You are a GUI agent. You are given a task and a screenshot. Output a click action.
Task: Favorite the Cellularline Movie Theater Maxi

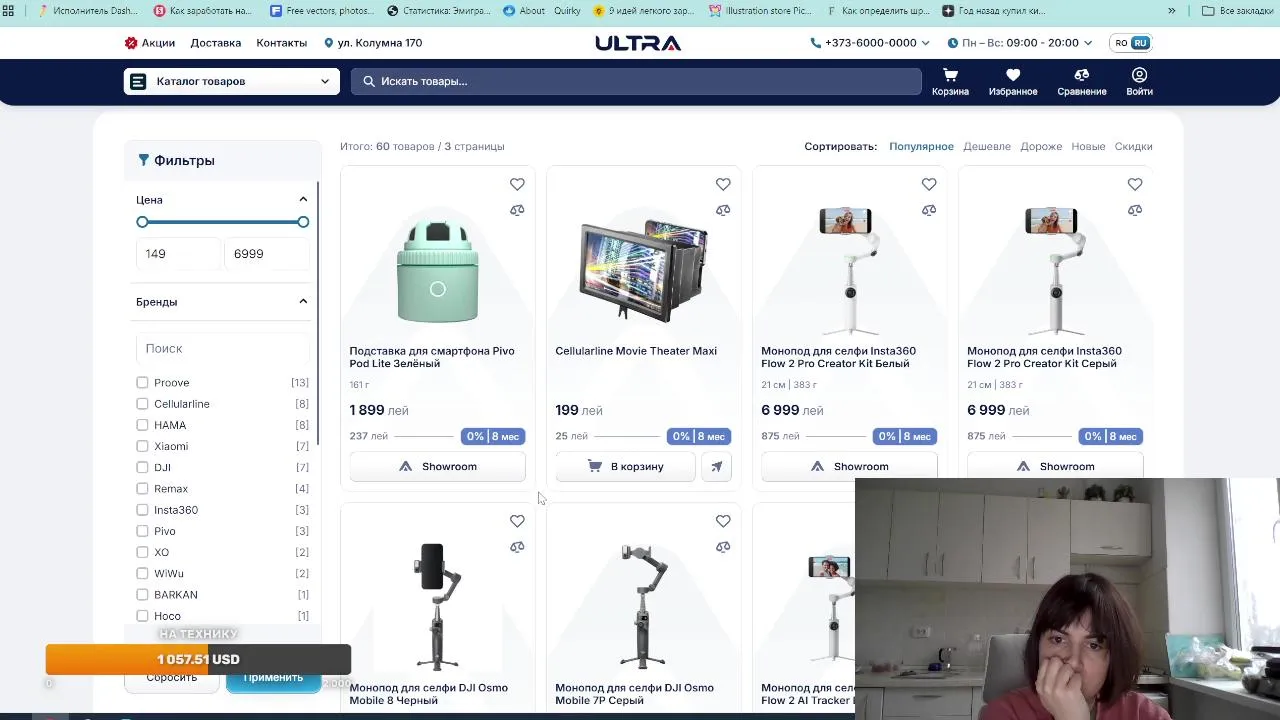(723, 184)
